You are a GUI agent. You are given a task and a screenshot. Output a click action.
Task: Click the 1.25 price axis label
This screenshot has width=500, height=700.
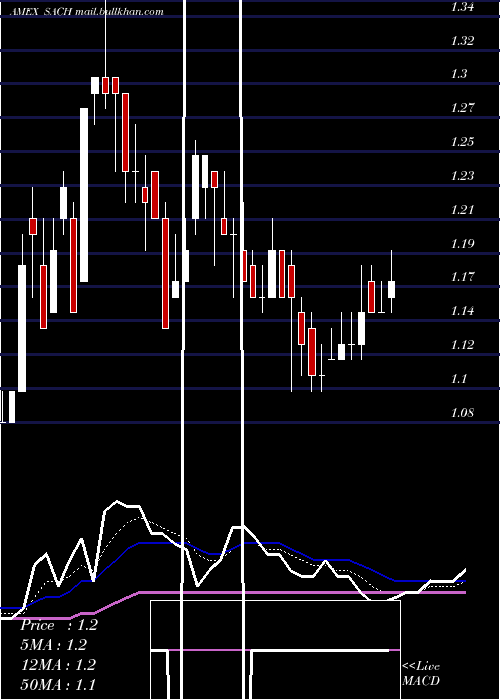[x=462, y=142]
